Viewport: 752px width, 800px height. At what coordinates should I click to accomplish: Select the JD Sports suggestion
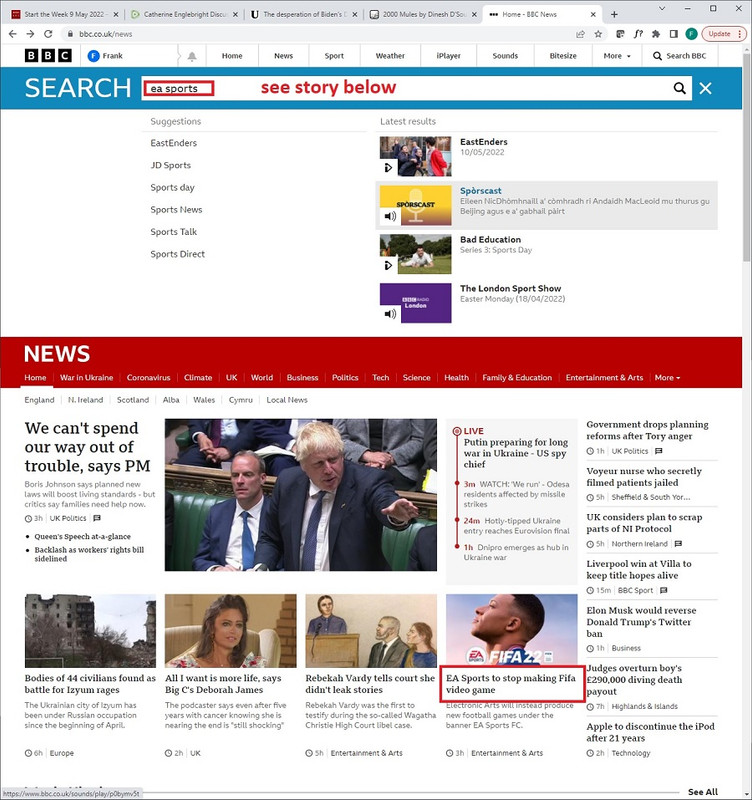click(170, 165)
